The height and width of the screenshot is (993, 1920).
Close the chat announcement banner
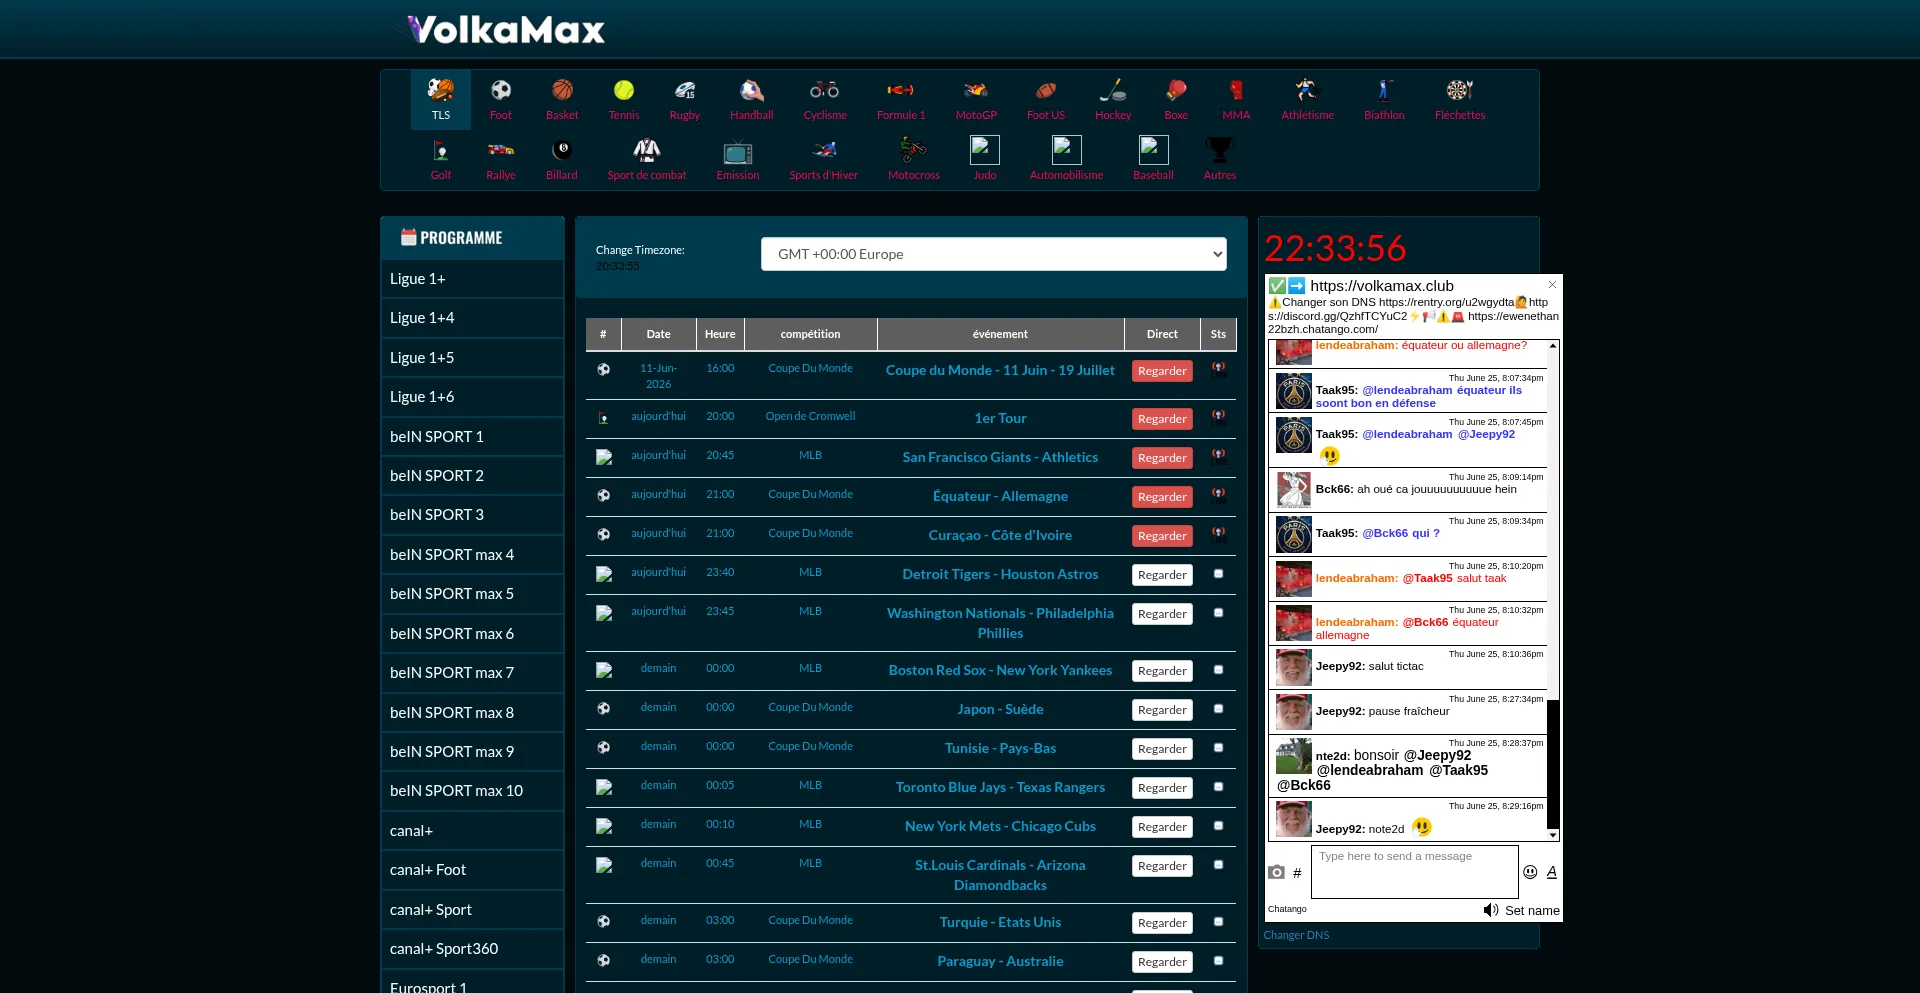click(x=1552, y=285)
